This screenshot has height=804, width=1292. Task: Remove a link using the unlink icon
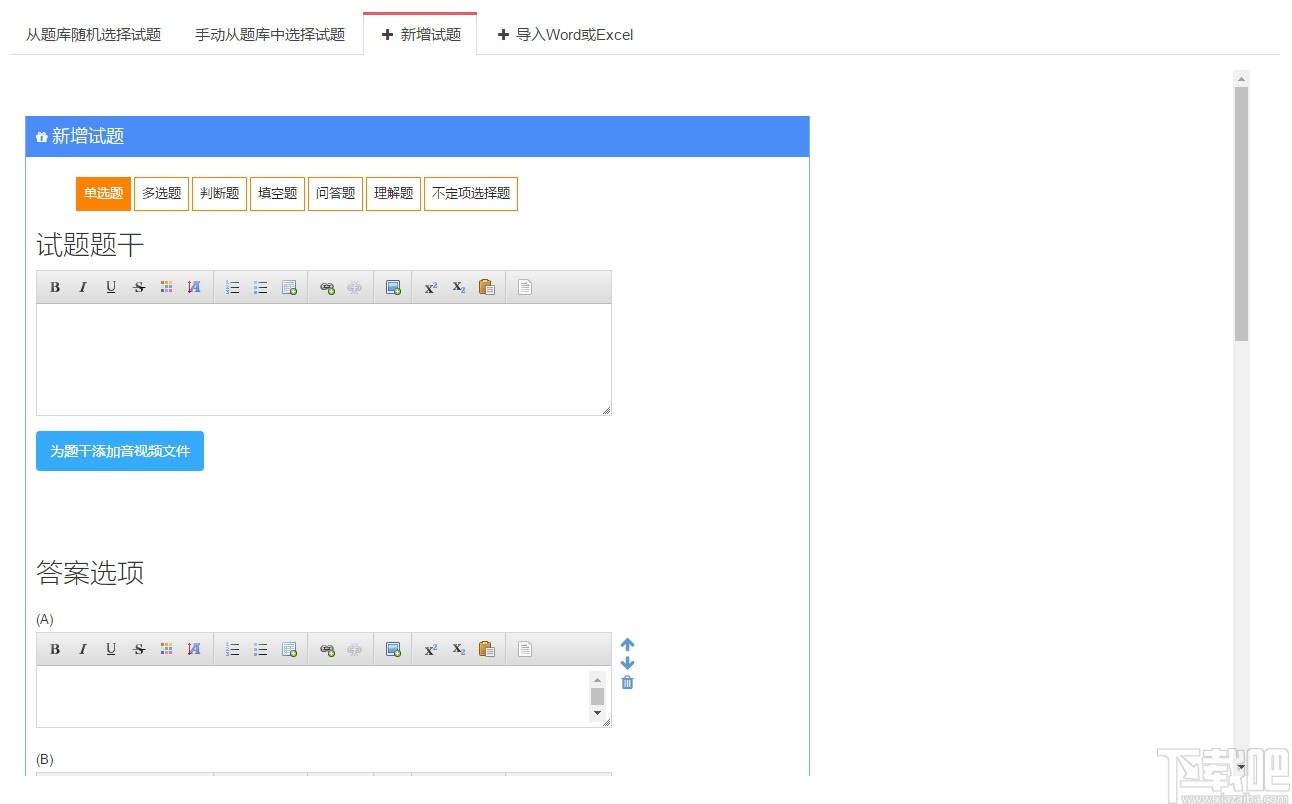coord(354,287)
